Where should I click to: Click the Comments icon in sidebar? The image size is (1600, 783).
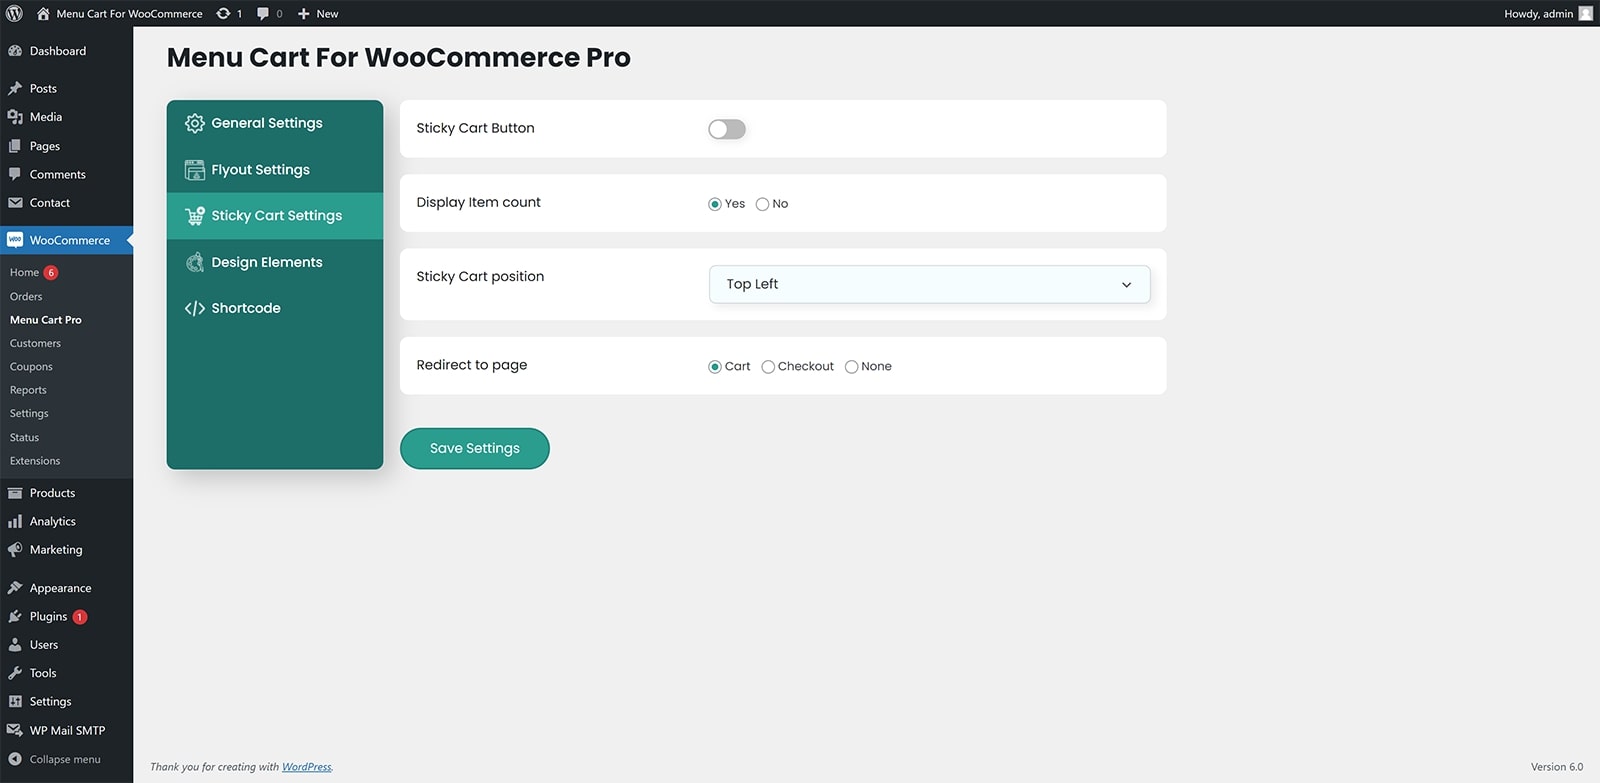[15, 174]
